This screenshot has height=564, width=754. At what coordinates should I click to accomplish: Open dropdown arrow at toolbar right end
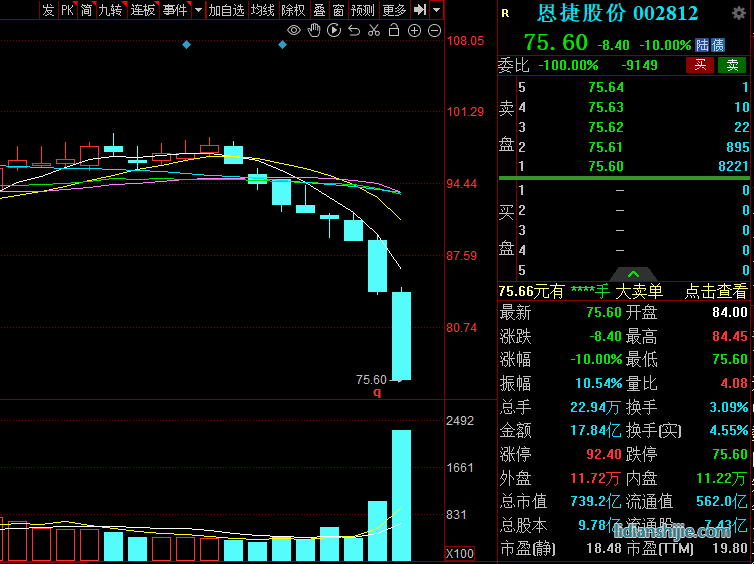(x=438, y=10)
